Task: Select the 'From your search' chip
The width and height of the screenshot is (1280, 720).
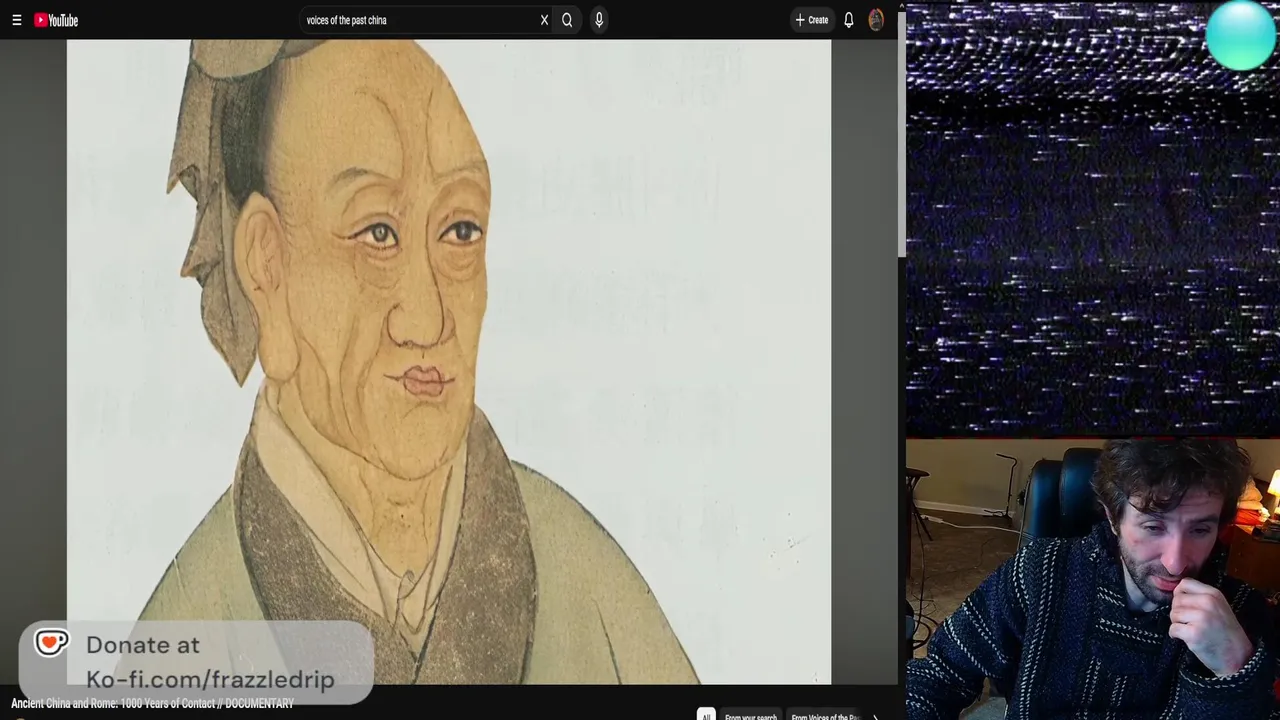Action: (x=751, y=716)
